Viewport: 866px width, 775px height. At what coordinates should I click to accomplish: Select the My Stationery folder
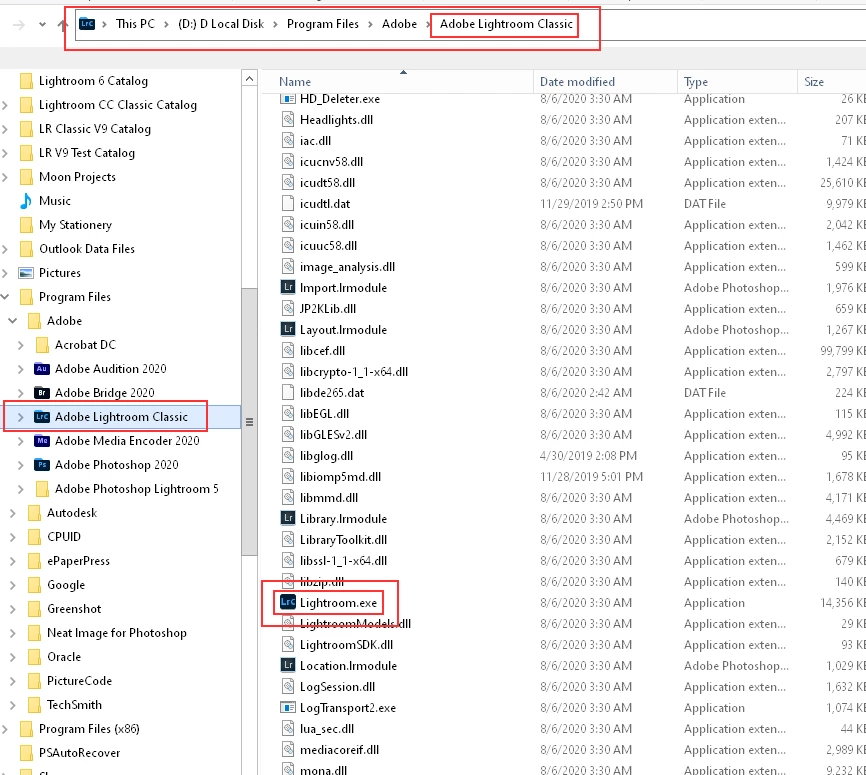pos(75,225)
